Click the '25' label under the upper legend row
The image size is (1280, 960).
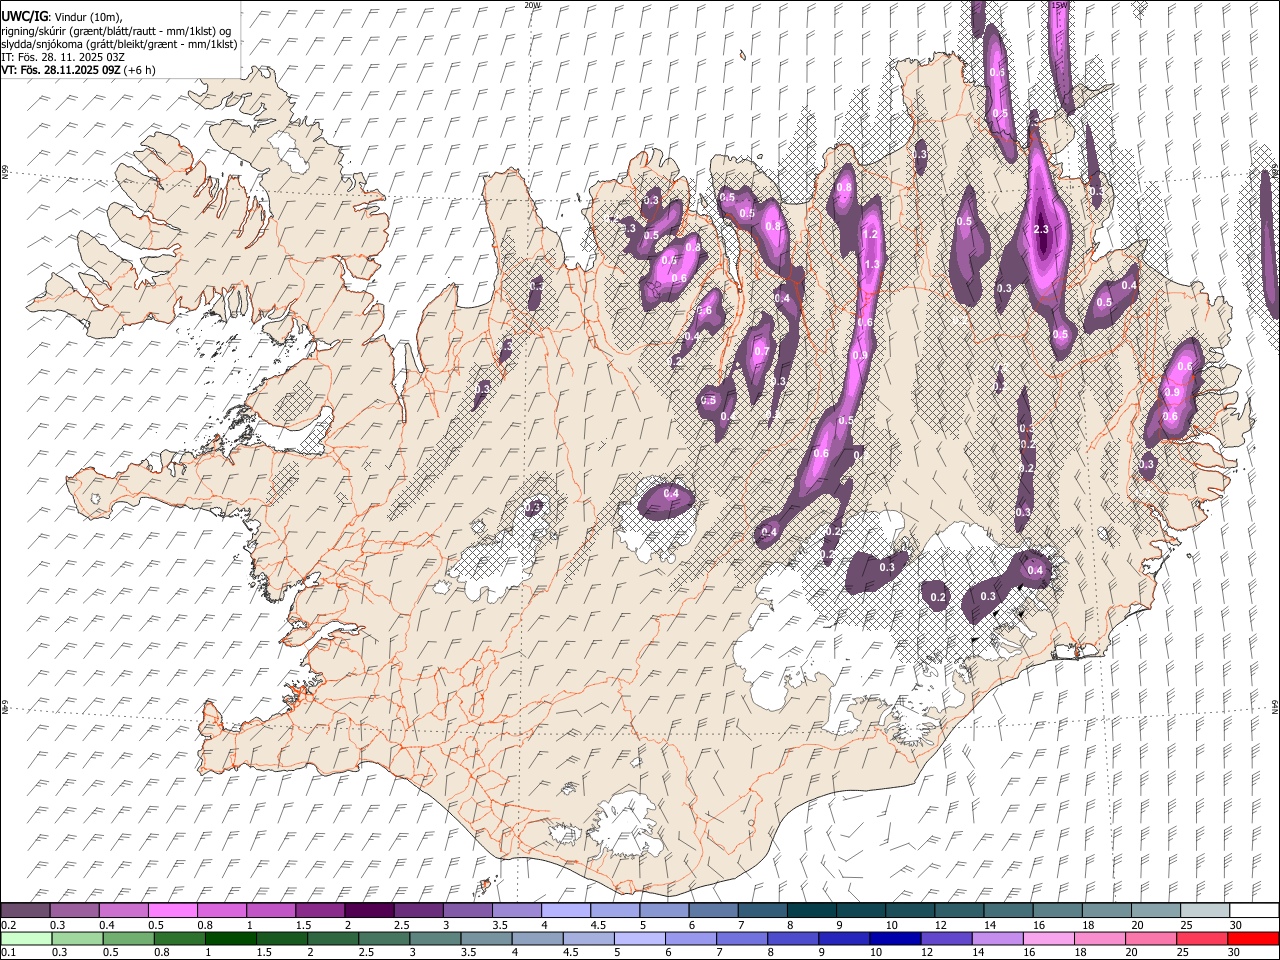[x=1185, y=925]
